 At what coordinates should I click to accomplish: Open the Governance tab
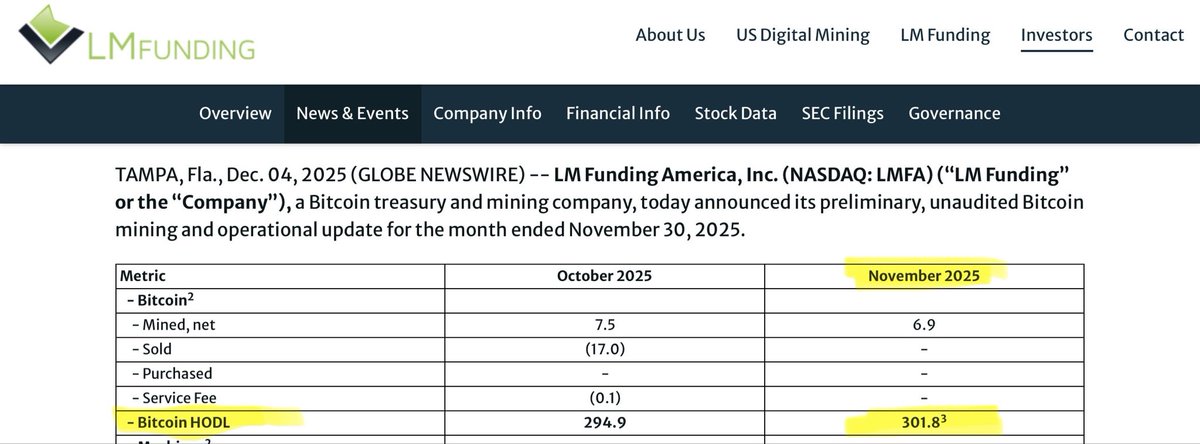[954, 113]
